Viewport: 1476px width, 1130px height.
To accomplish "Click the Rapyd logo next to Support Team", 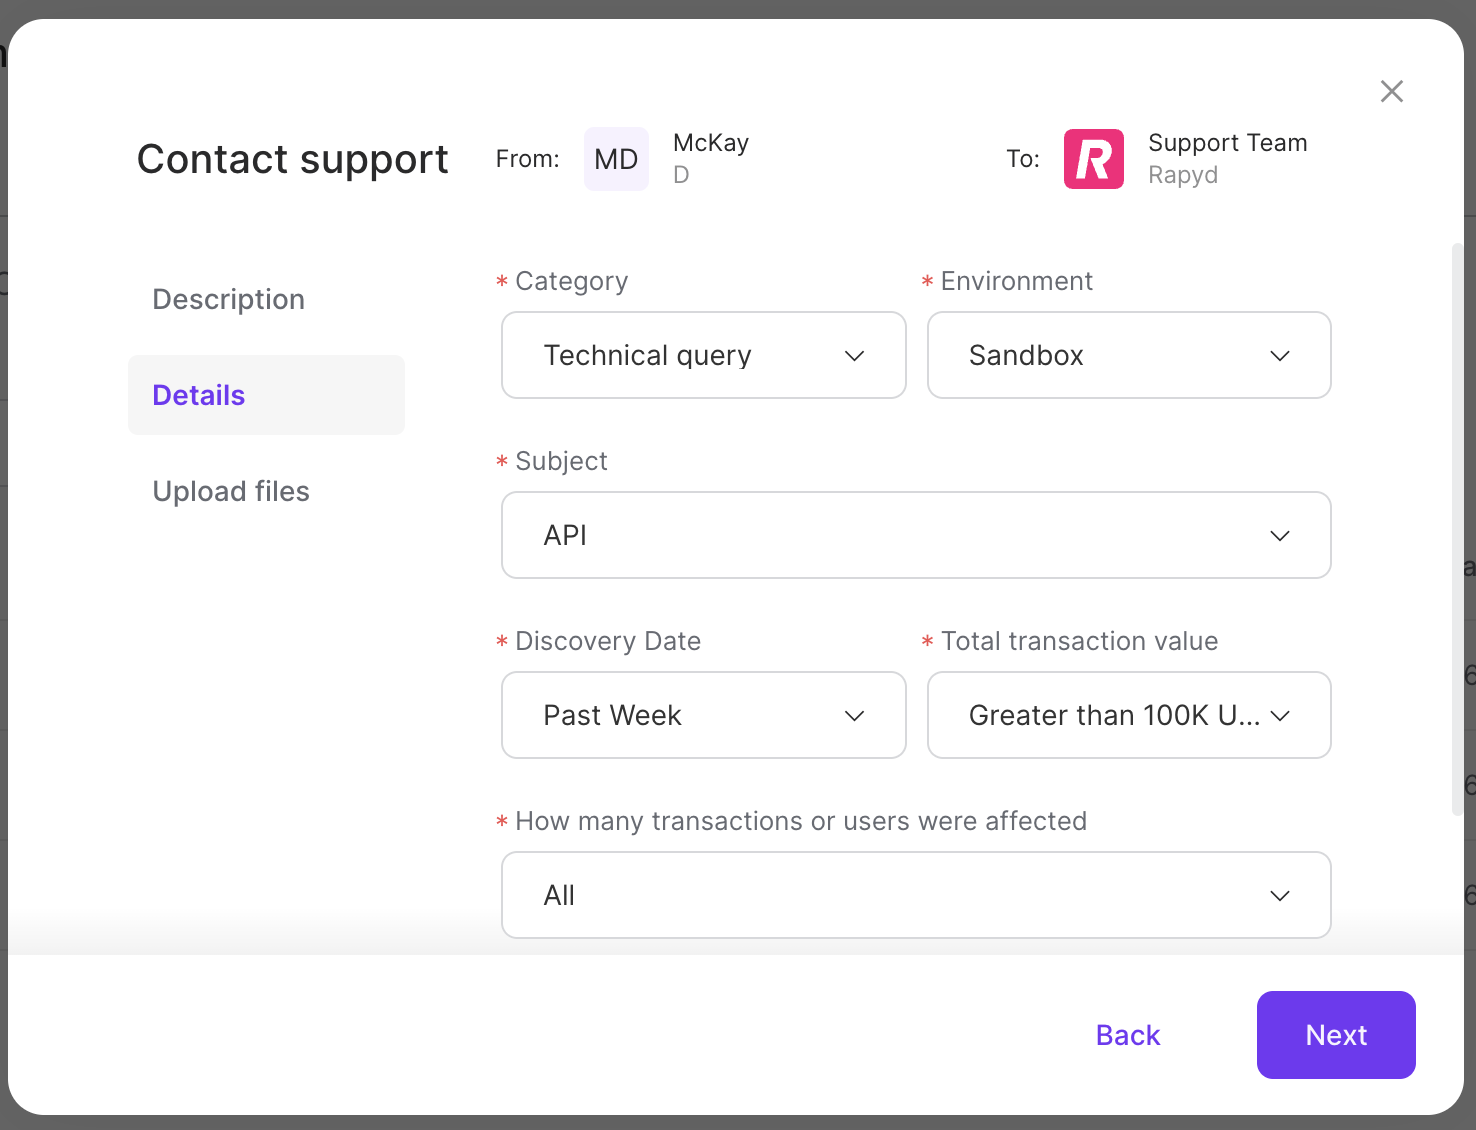I will [1093, 158].
